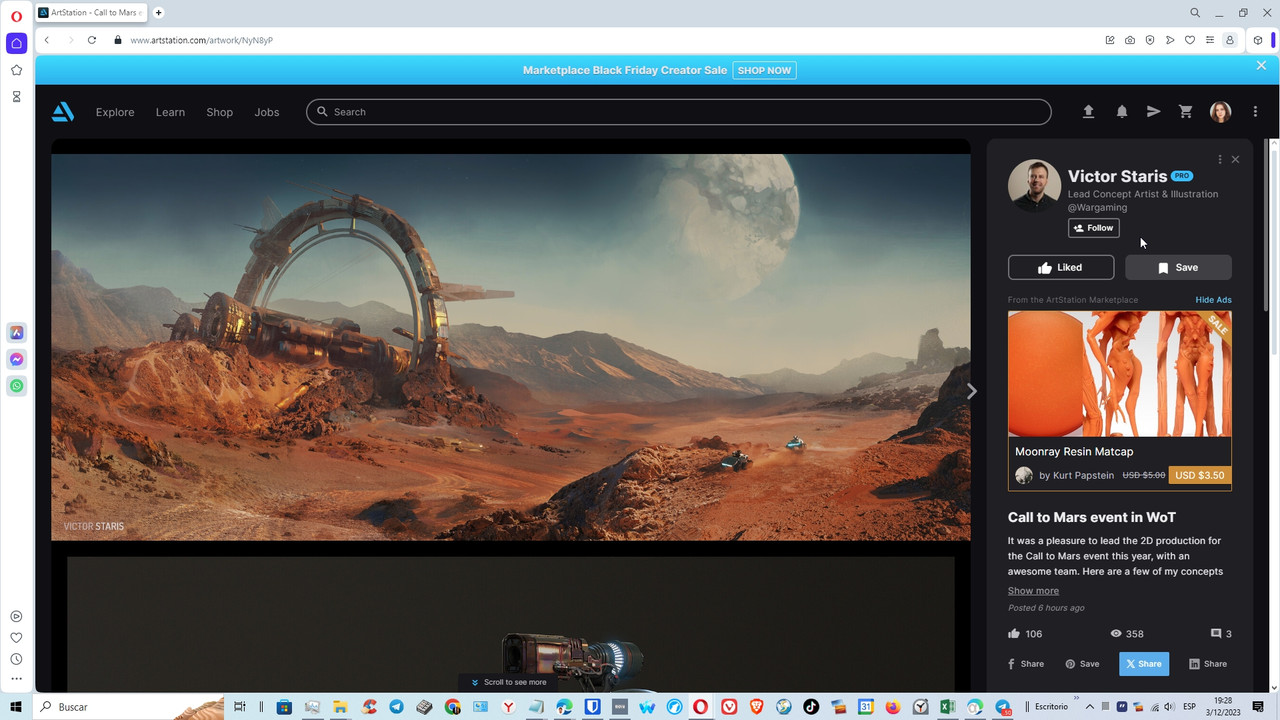This screenshot has height=720, width=1280.
Task: Dismiss the Black Friday sale banner
Action: tap(1261, 65)
